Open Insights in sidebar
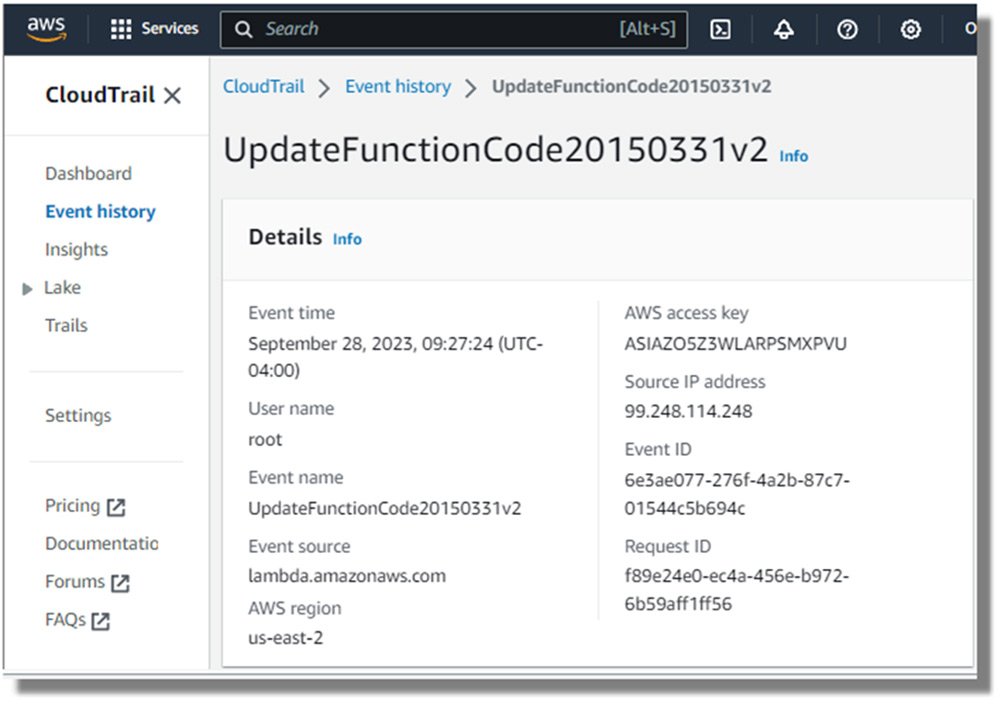The image size is (1000, 704). tap(76, 249)
